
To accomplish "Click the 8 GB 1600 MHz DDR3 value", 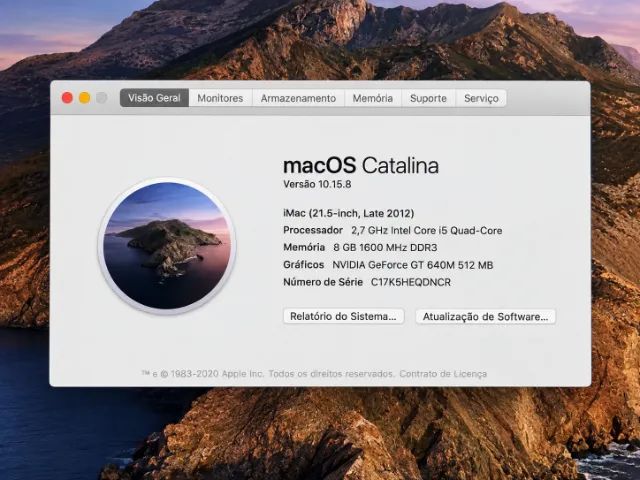I will [385, 247].
